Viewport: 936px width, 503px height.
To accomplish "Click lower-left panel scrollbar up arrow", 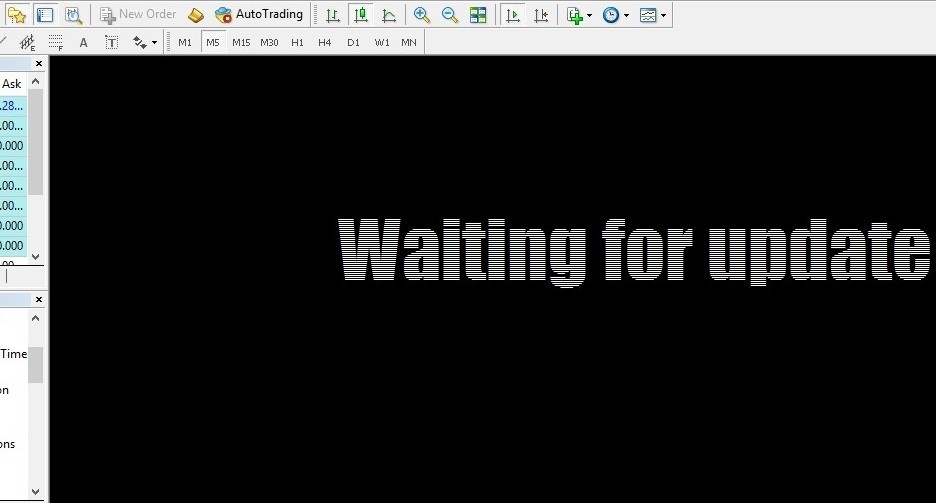I will [x=36, y=318].
